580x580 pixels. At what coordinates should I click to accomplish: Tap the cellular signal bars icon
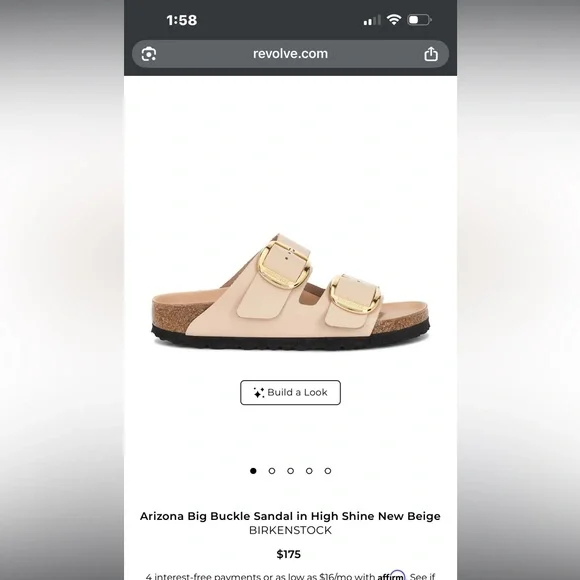372,20
